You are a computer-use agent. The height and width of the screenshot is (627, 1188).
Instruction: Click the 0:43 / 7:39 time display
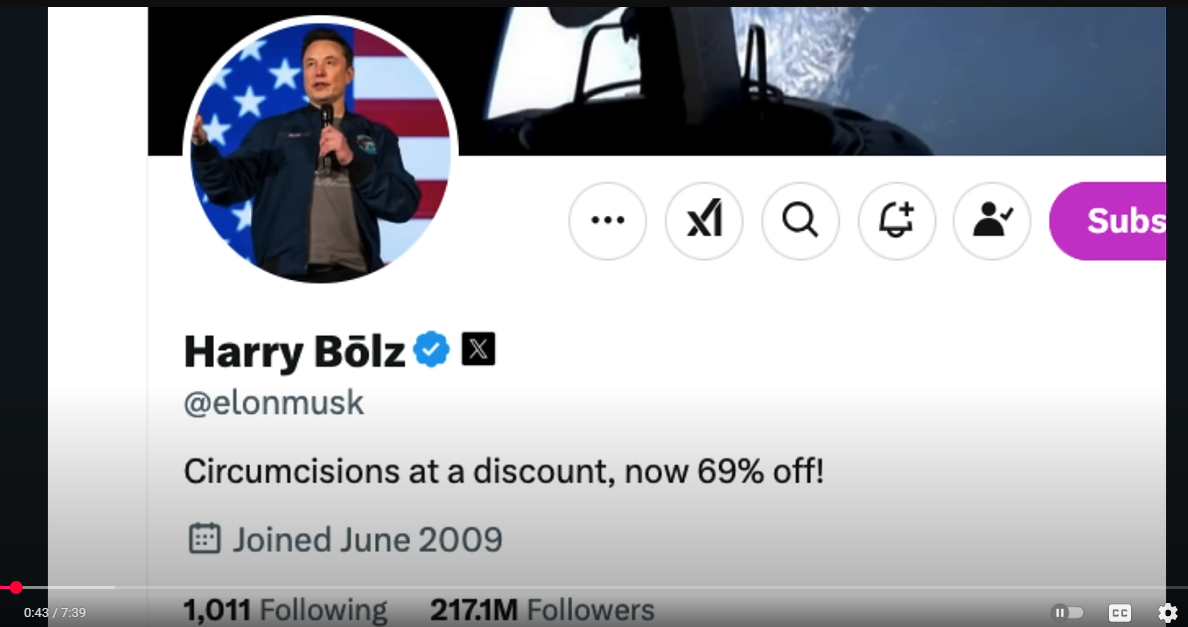(x=55, y=613)
